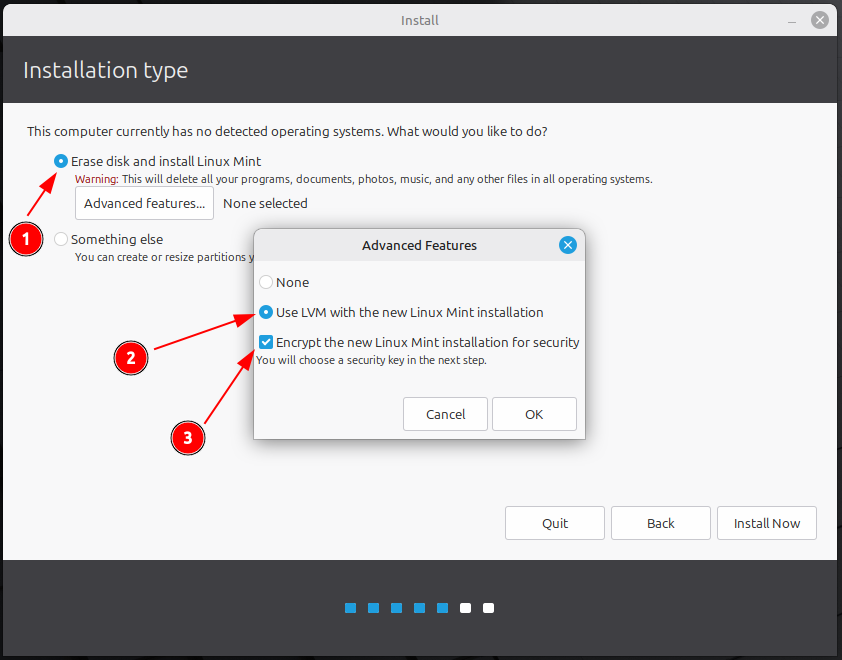842x660 pixels.
Task: Select Erase disk and install Linux Mint
Action: 62,161
